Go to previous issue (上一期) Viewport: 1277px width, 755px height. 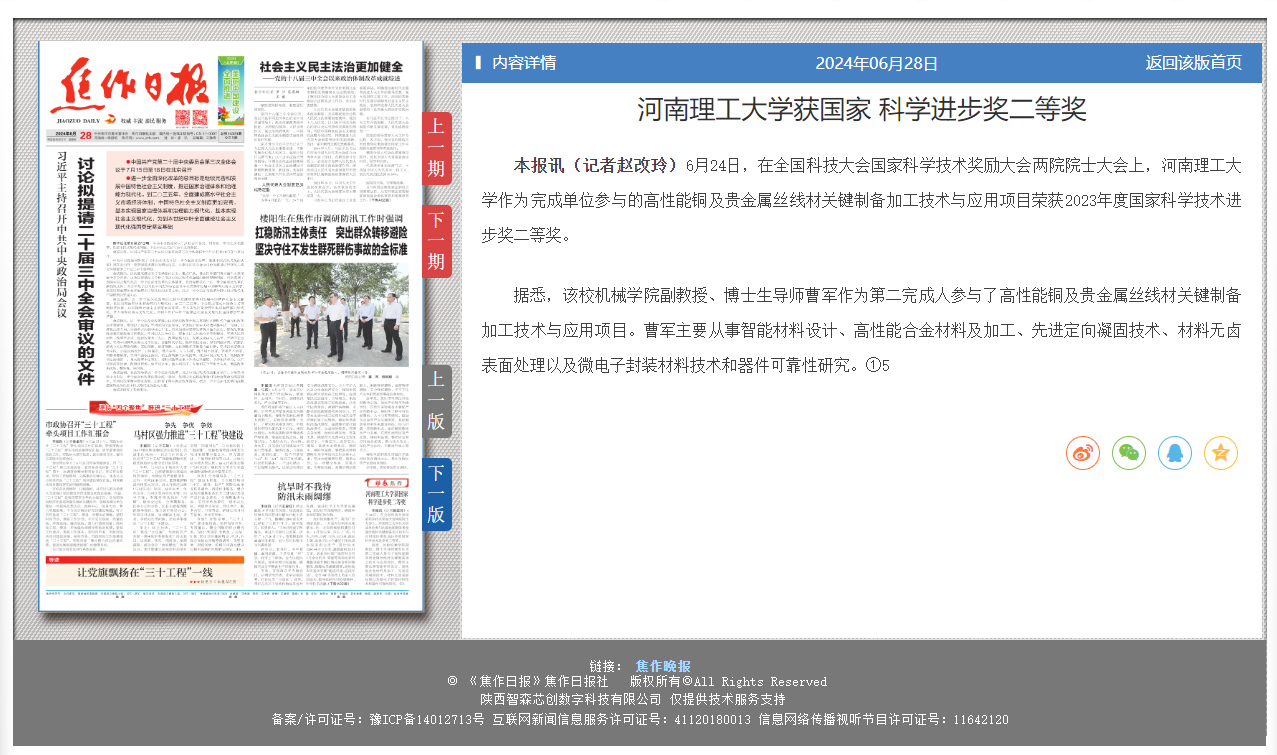437,148
